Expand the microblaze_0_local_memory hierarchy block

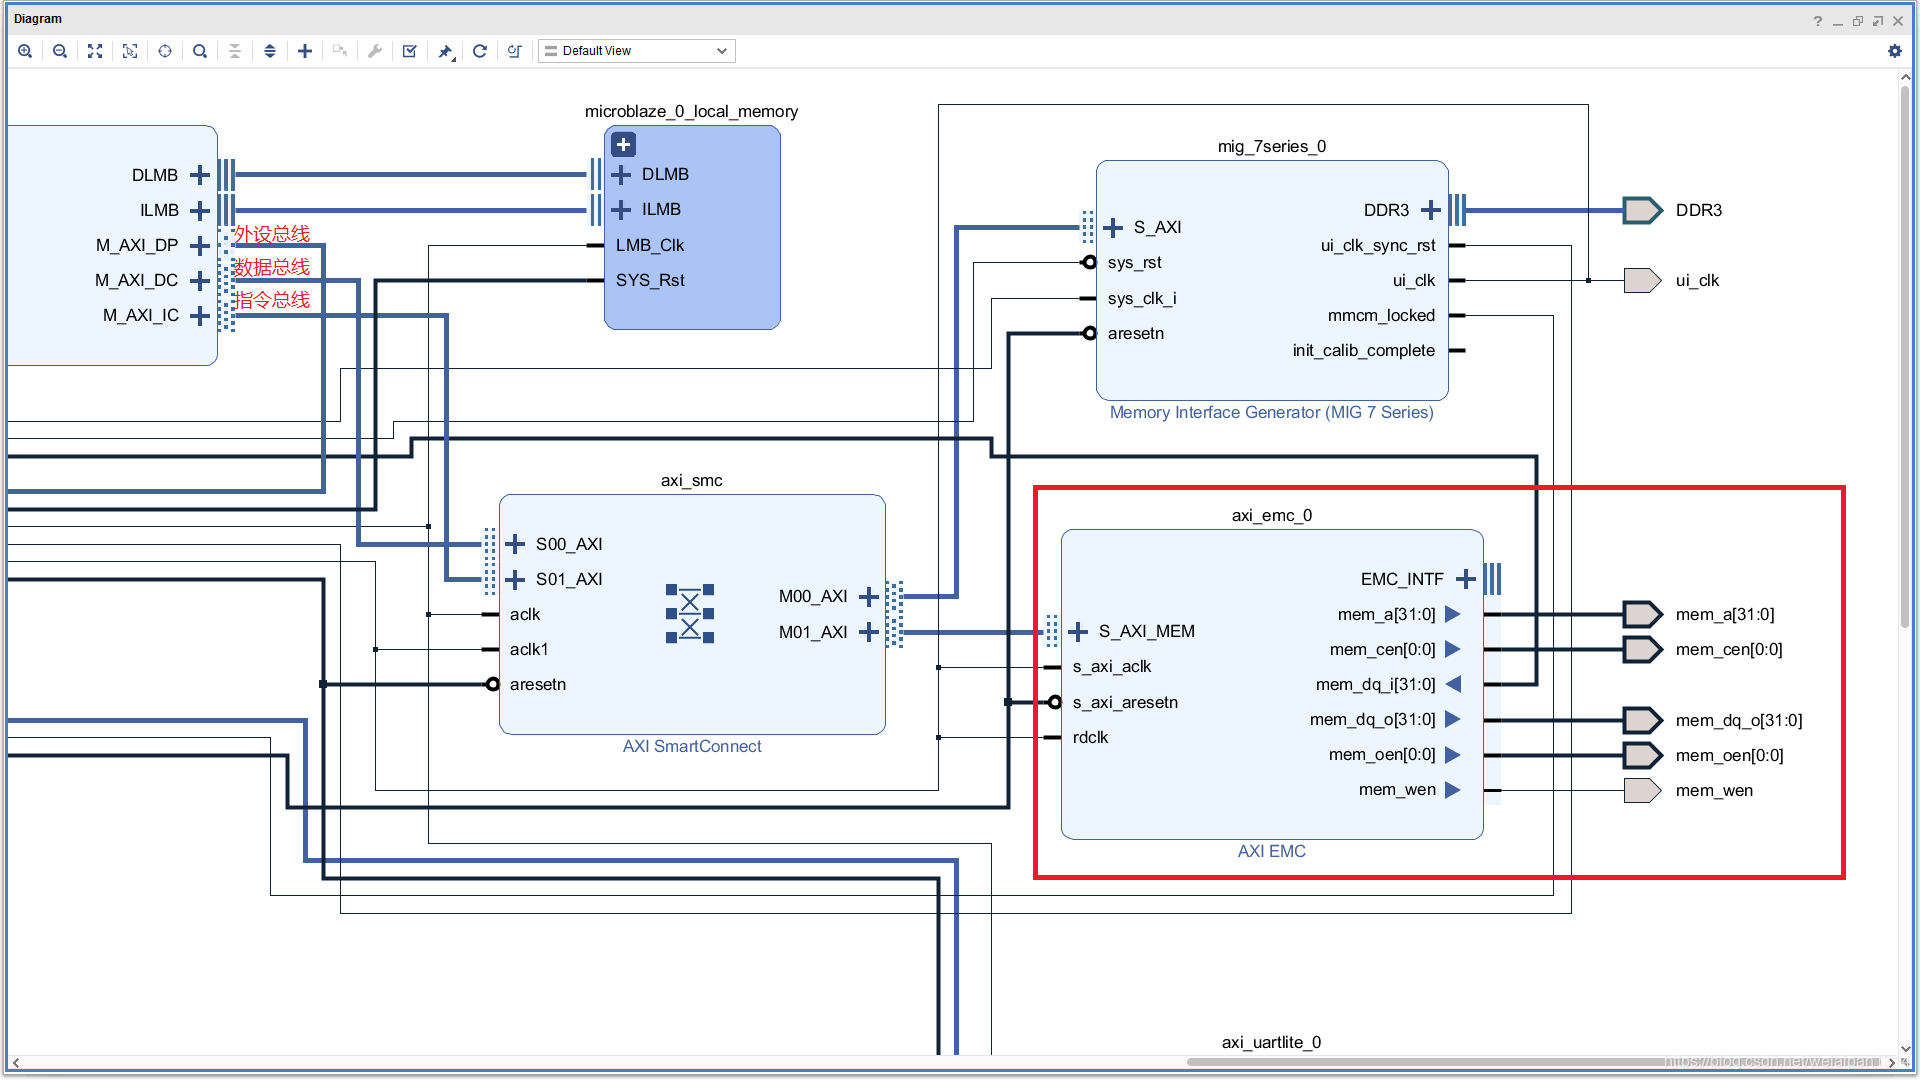click(x=623, y=145)
